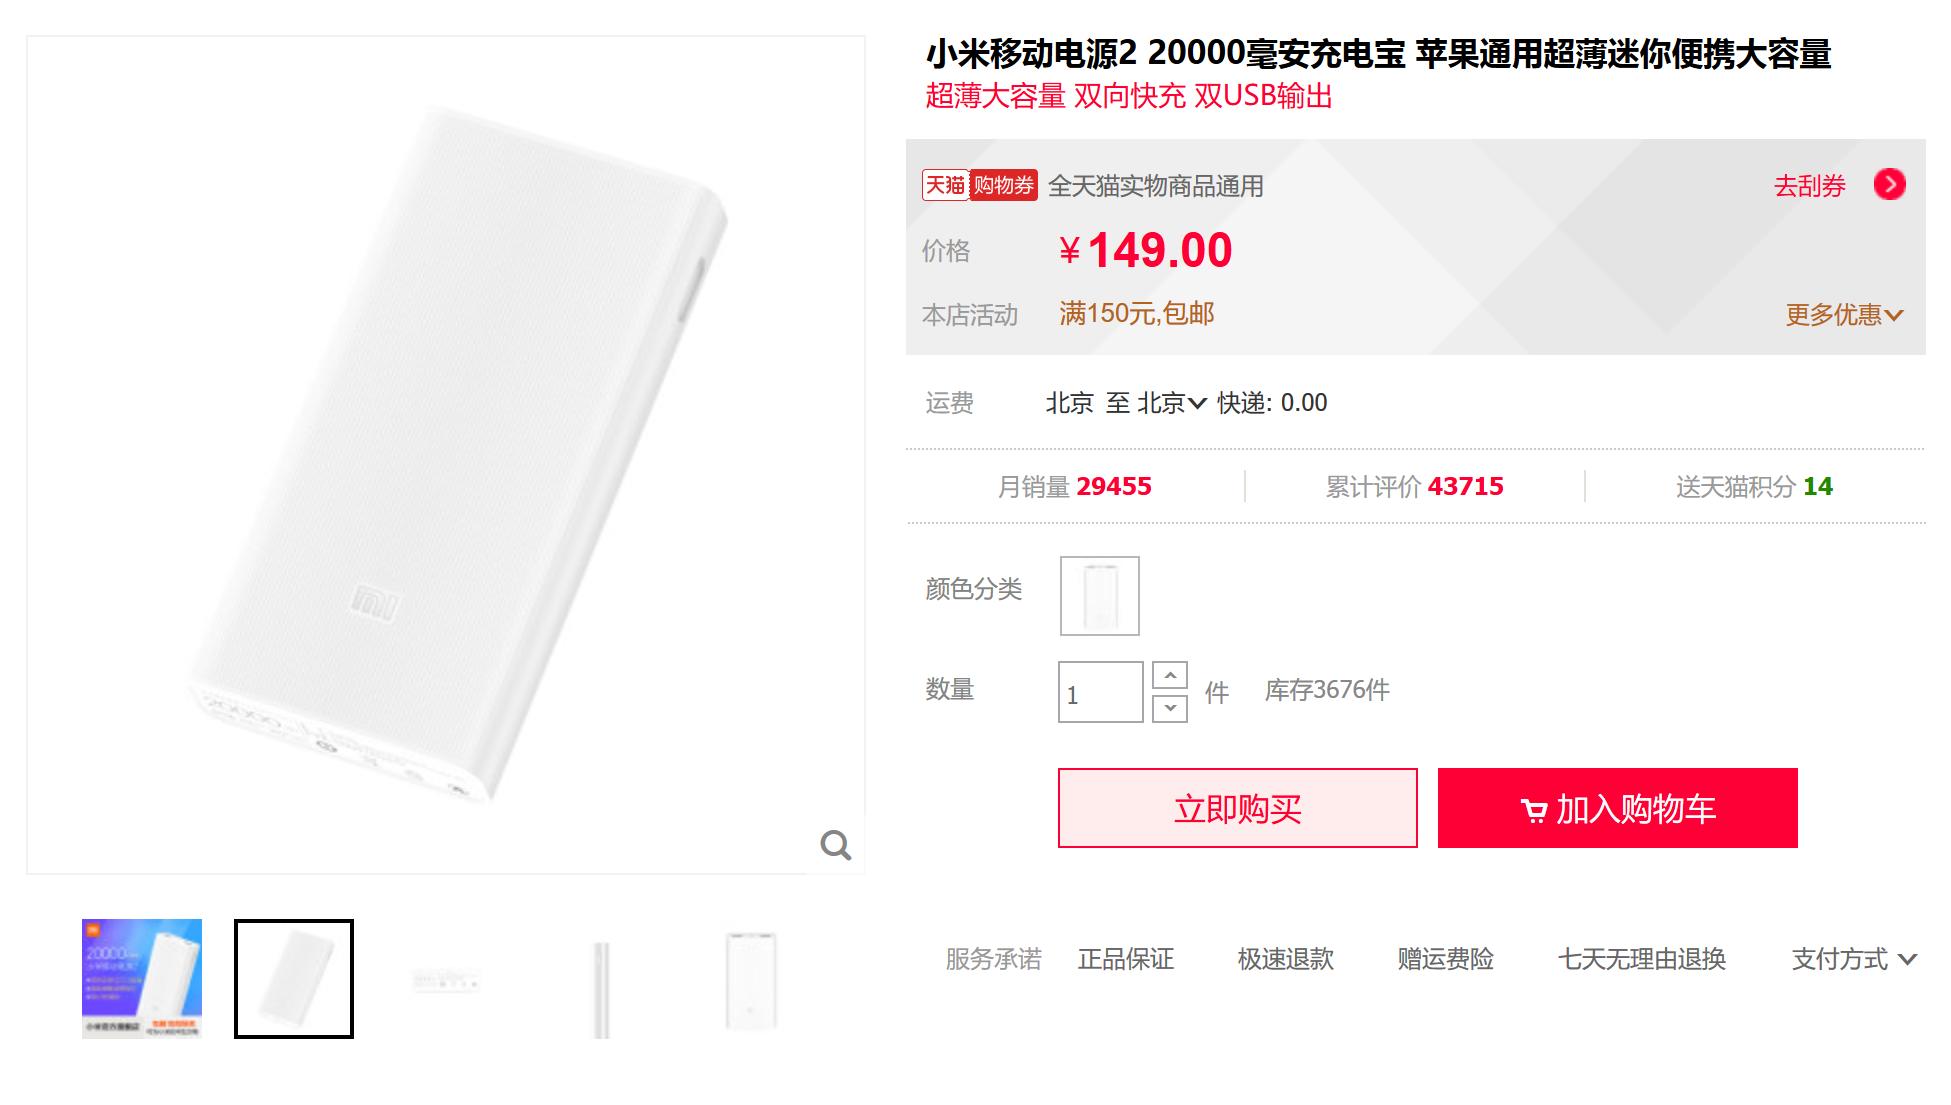The height and width of the screenshot is (1105, 1951).
Task: Select the white color option swatch
Action: 1100,596
